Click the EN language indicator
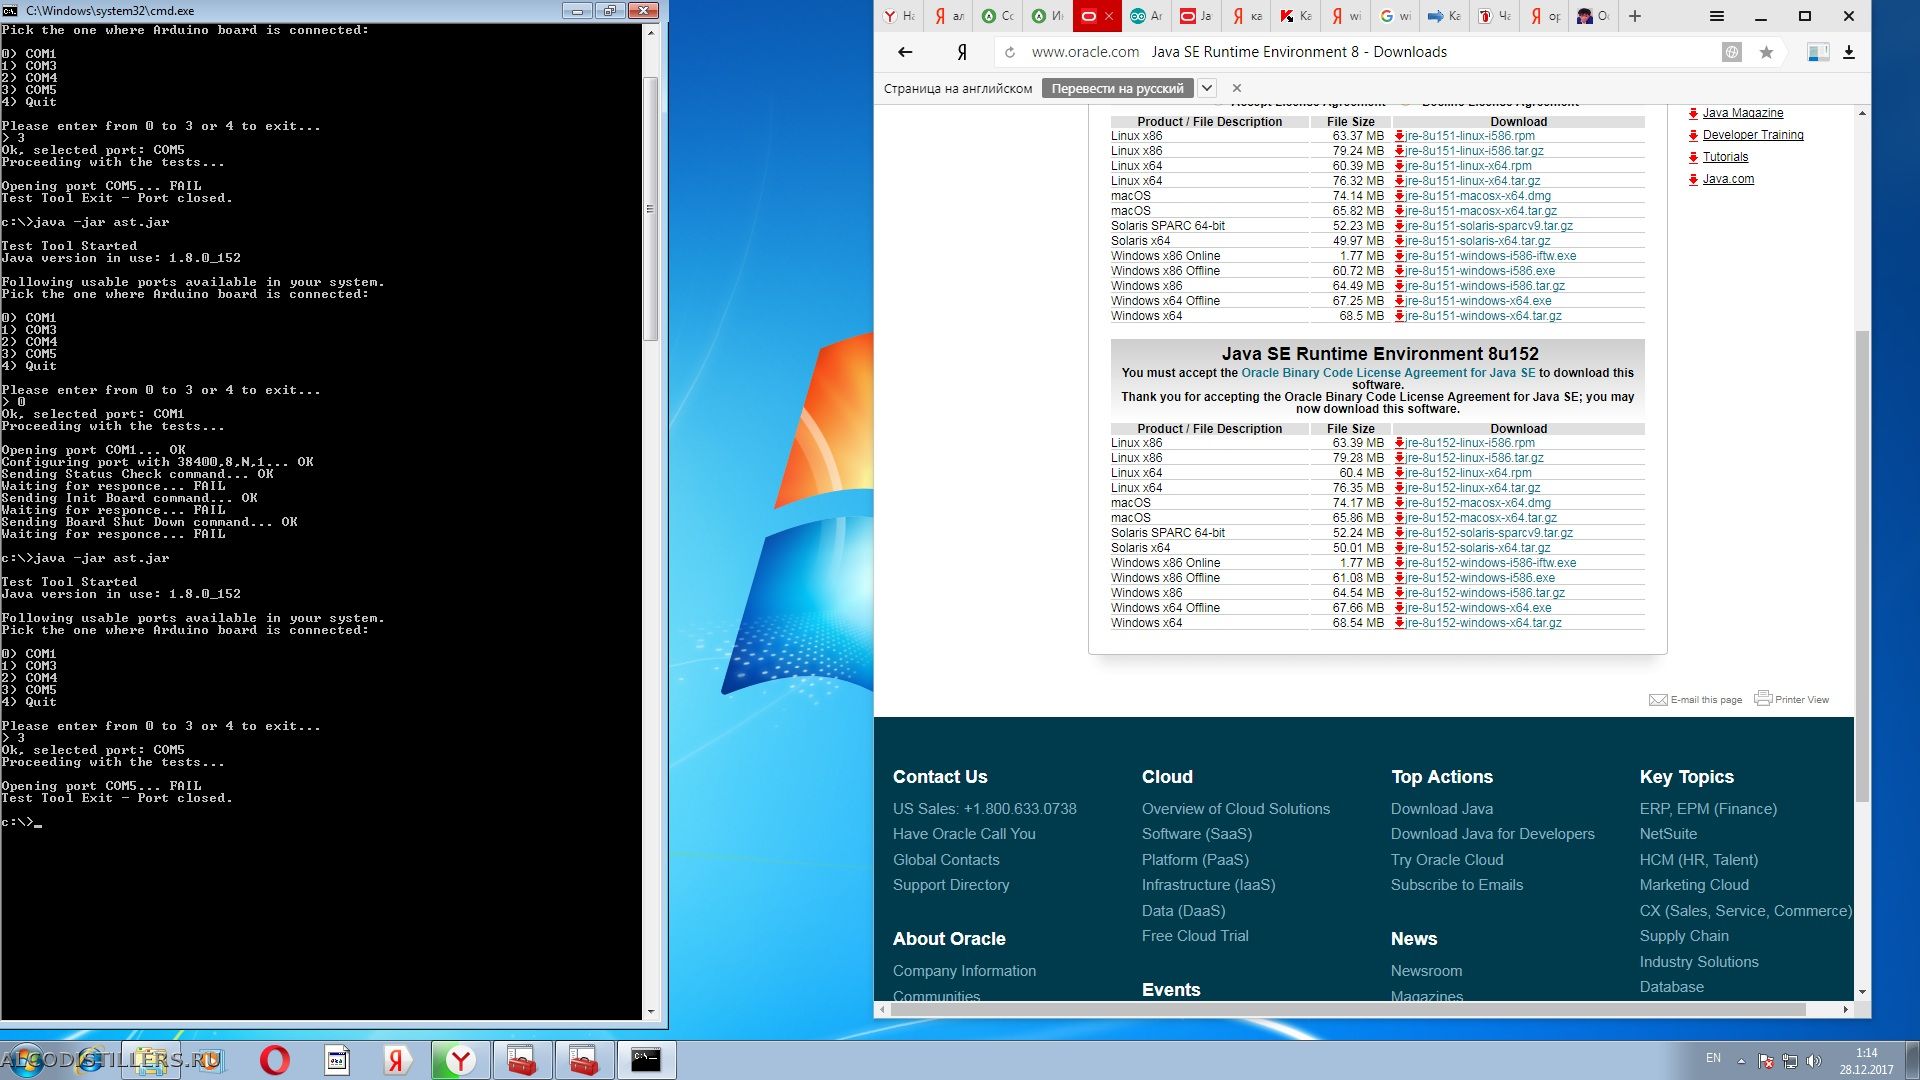Screen dimensions: 1920x1080 pos(1713,1058)
